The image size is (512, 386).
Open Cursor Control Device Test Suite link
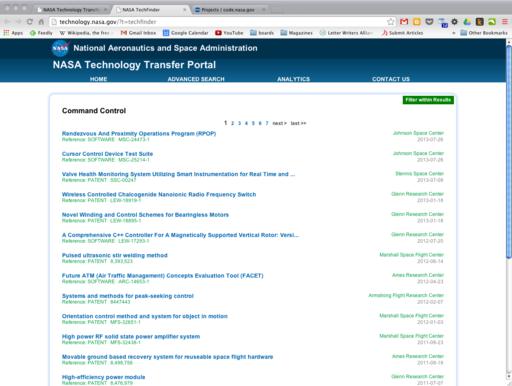click(107, 154)
